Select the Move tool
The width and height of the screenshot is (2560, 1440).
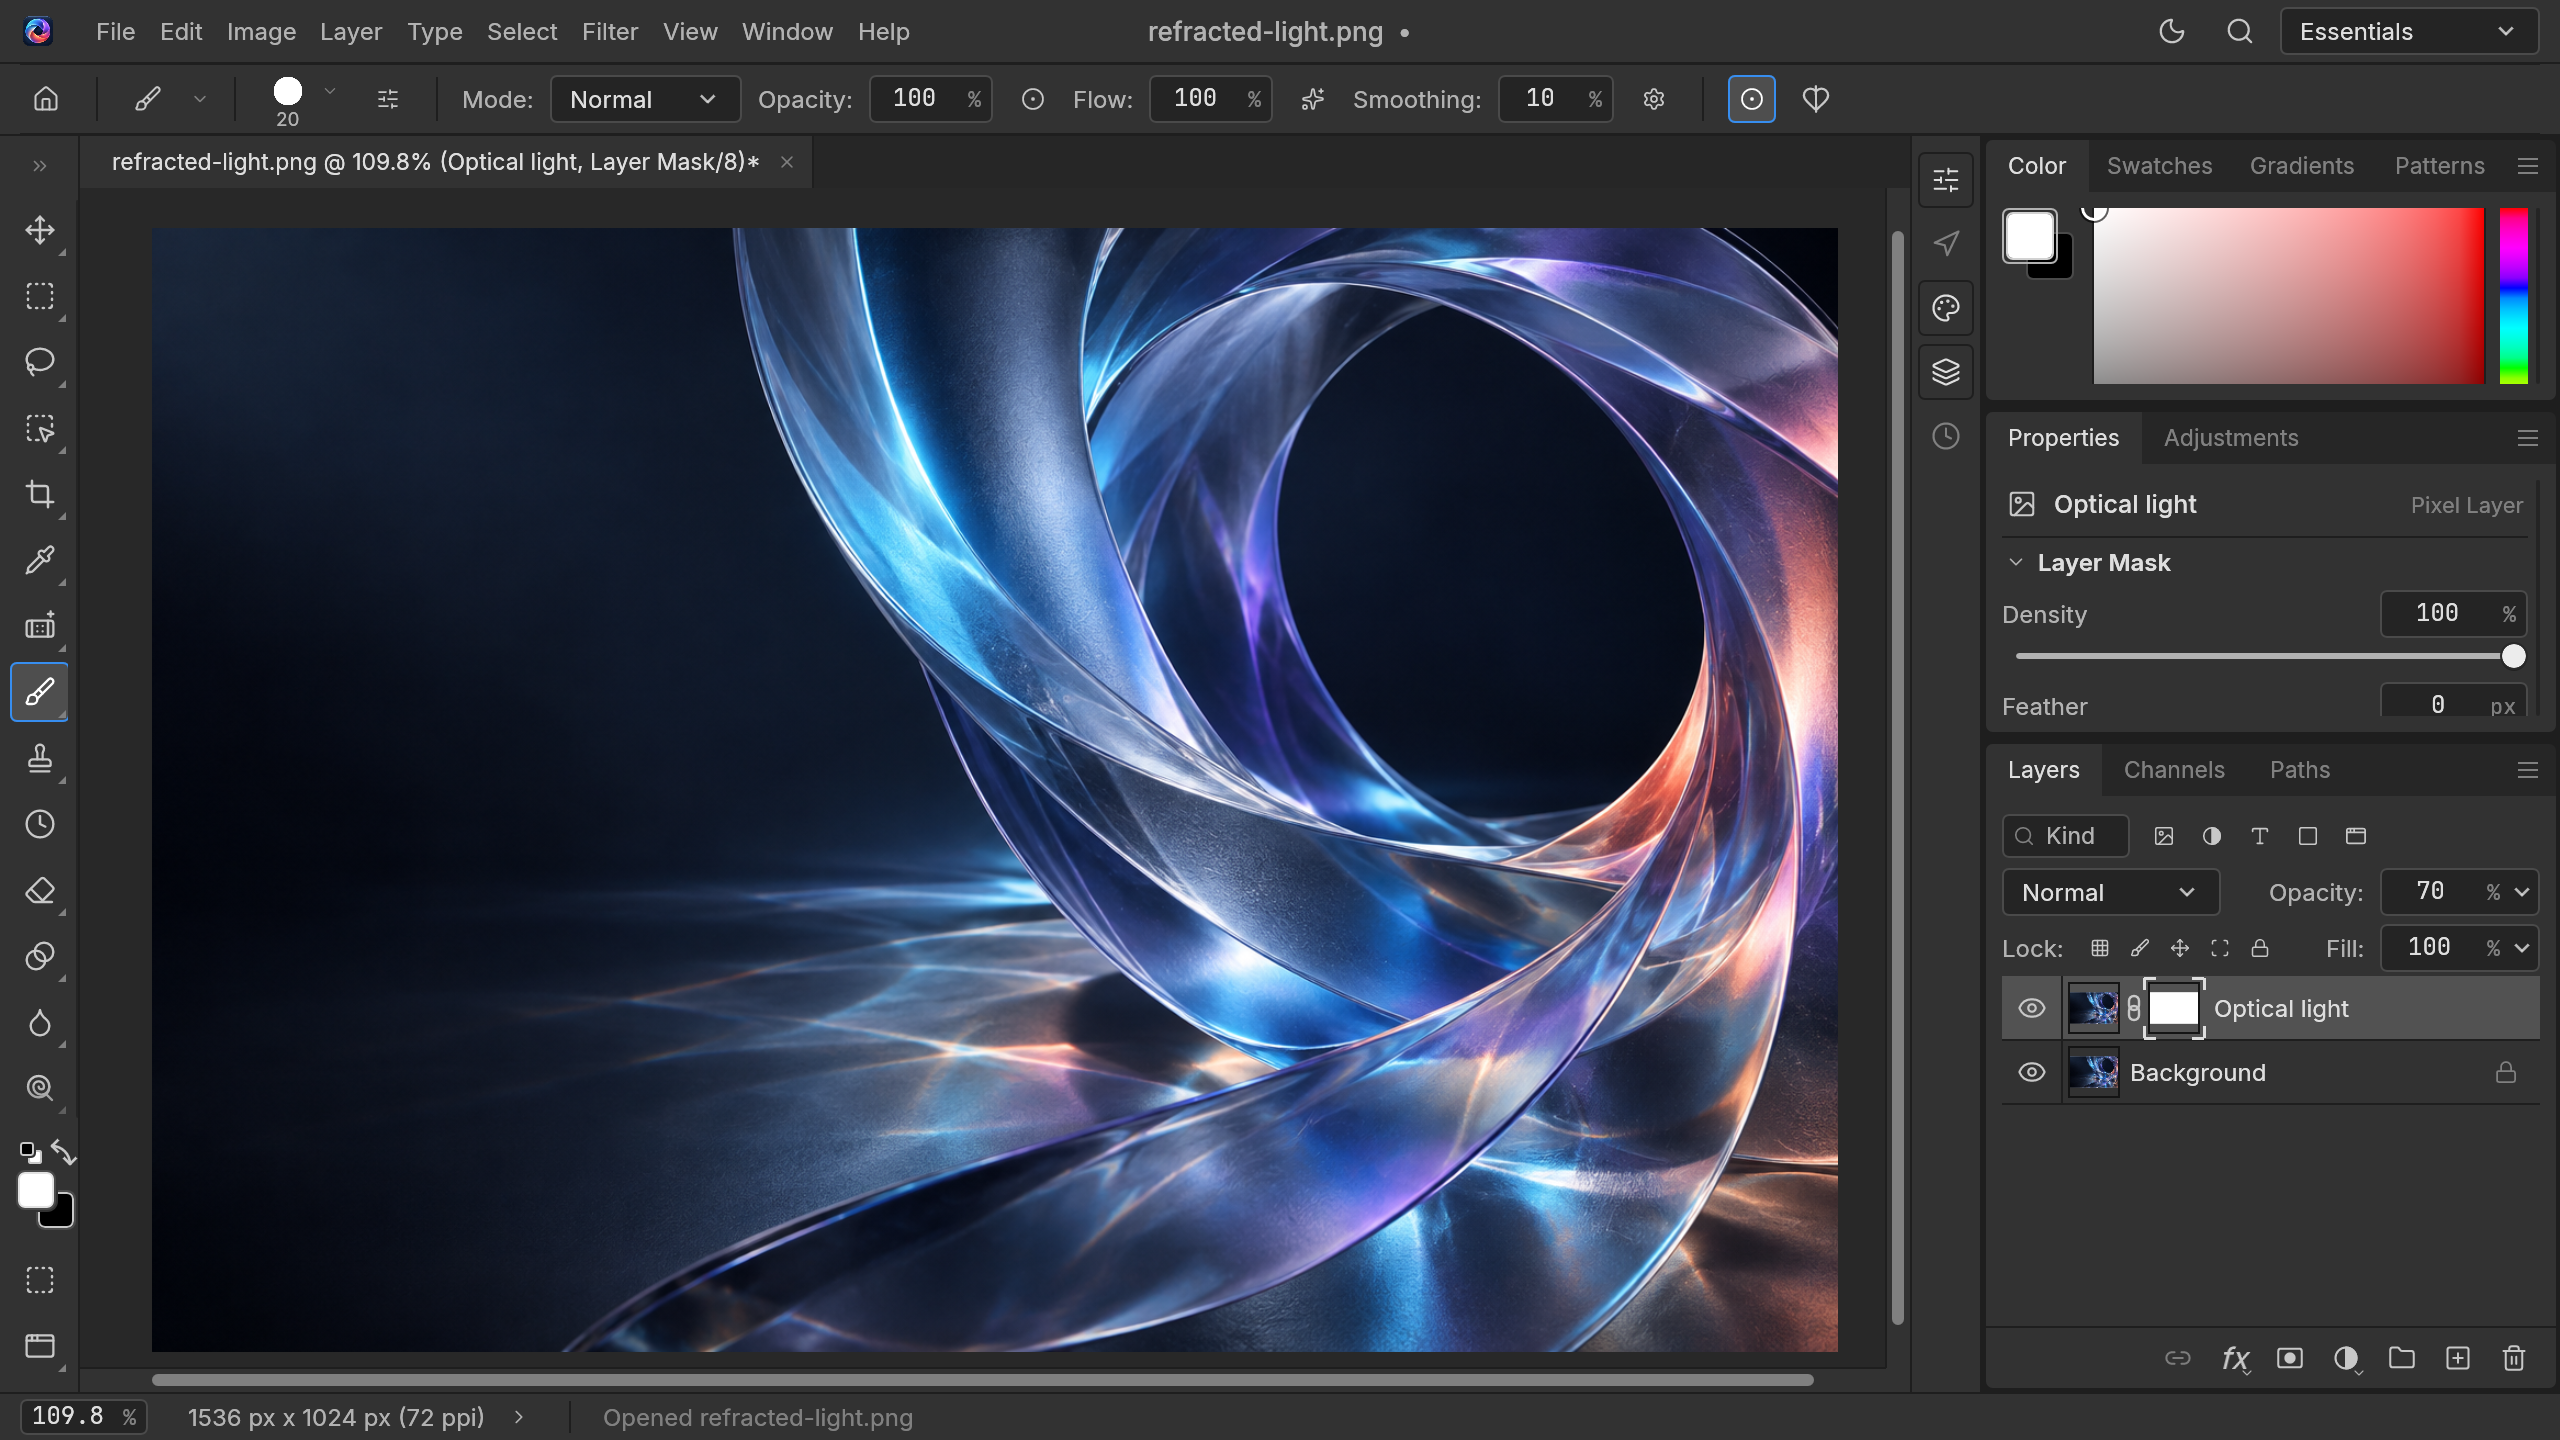click(40, 230)
